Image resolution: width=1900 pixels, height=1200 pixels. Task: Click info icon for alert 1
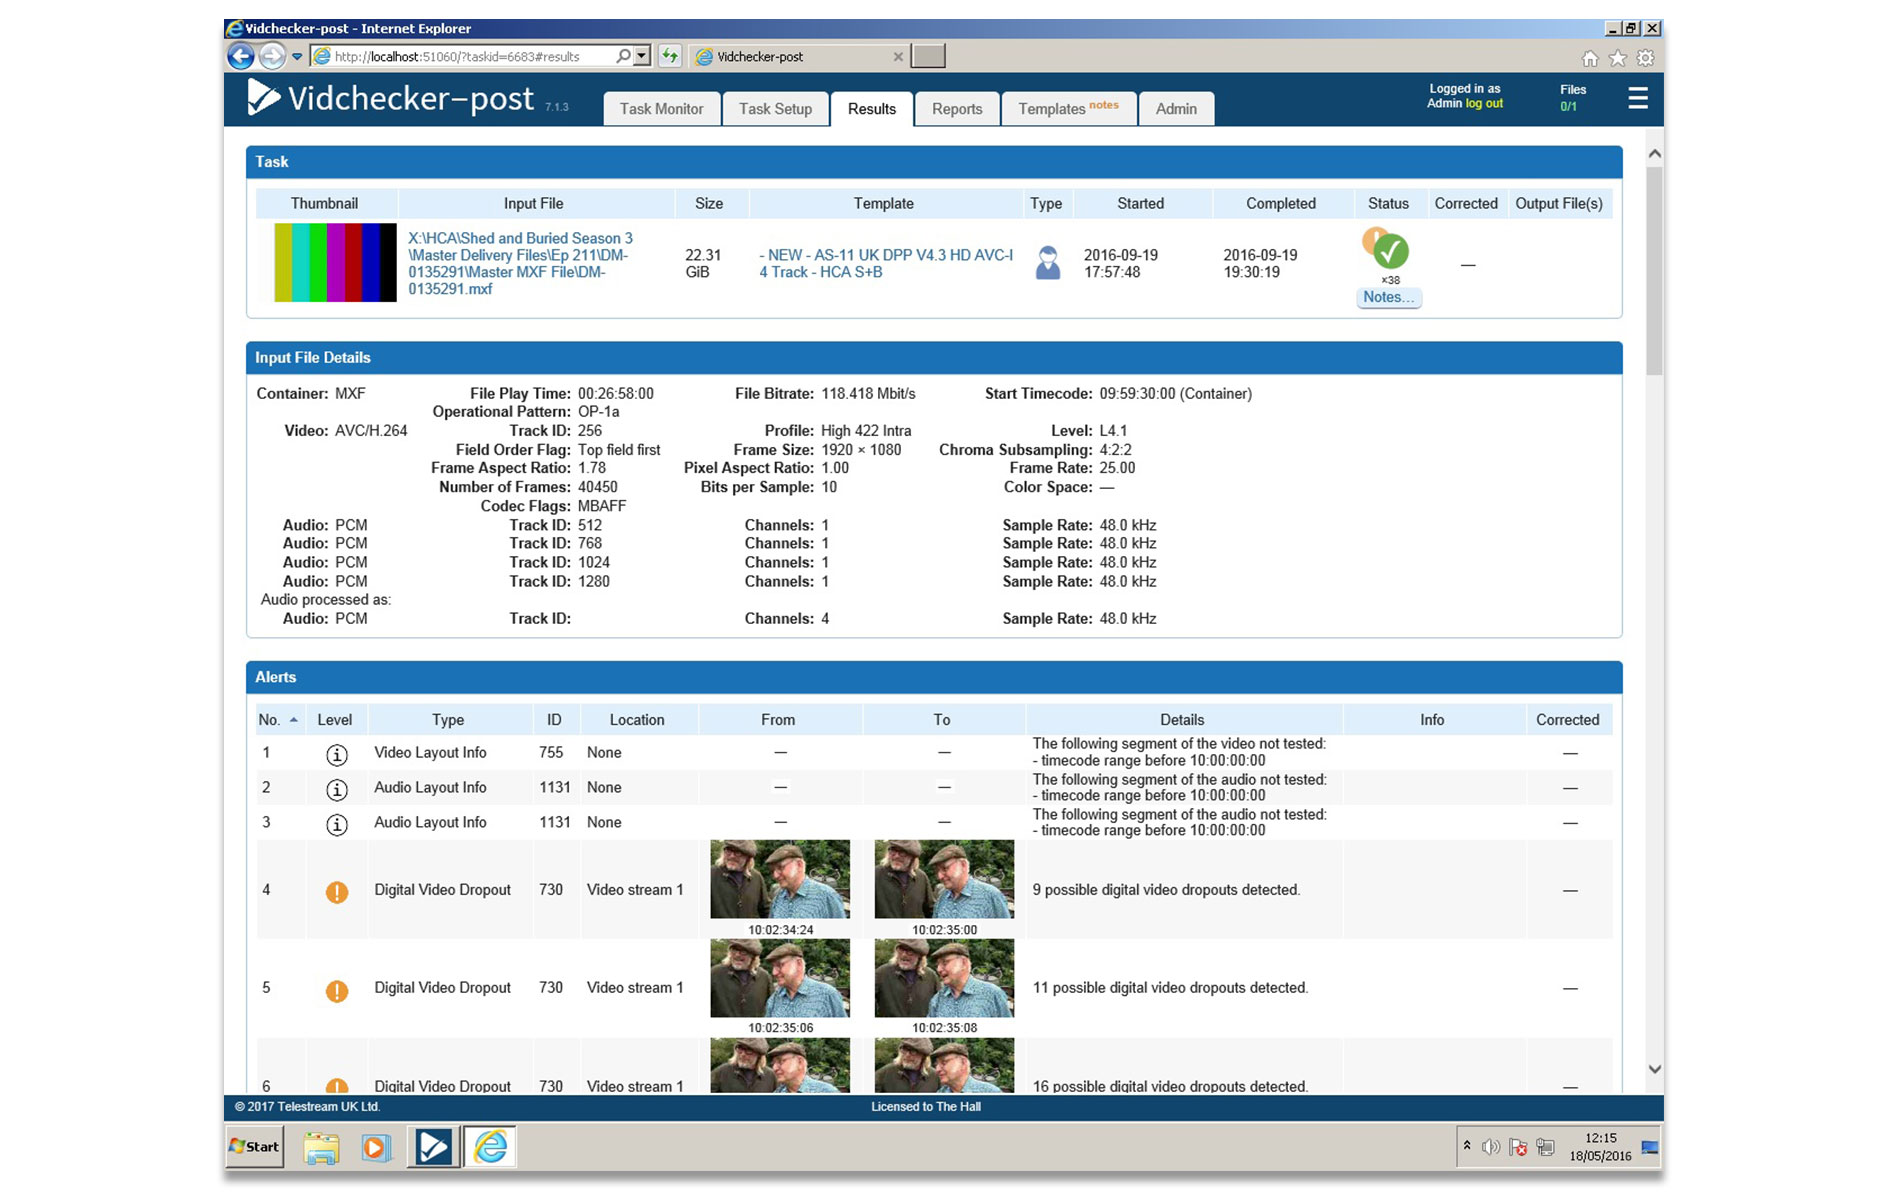tap(337, 755)
